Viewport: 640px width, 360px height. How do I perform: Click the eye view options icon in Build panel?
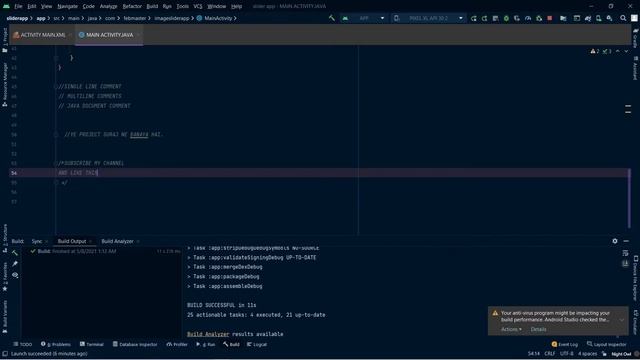pos(15,275)
